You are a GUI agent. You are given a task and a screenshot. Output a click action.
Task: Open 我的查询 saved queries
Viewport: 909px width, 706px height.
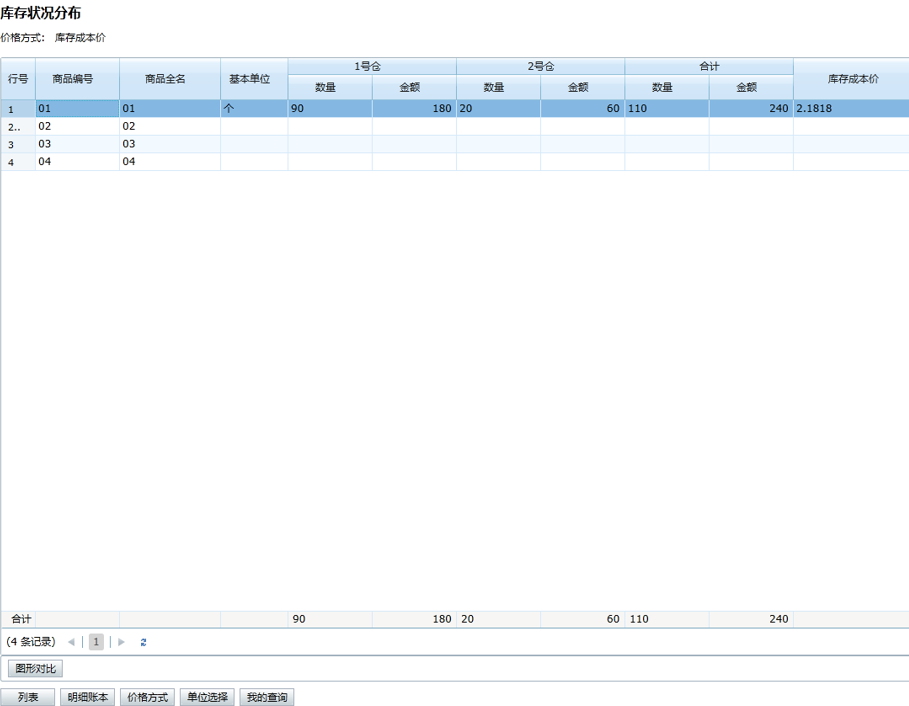tap(267, 697)
